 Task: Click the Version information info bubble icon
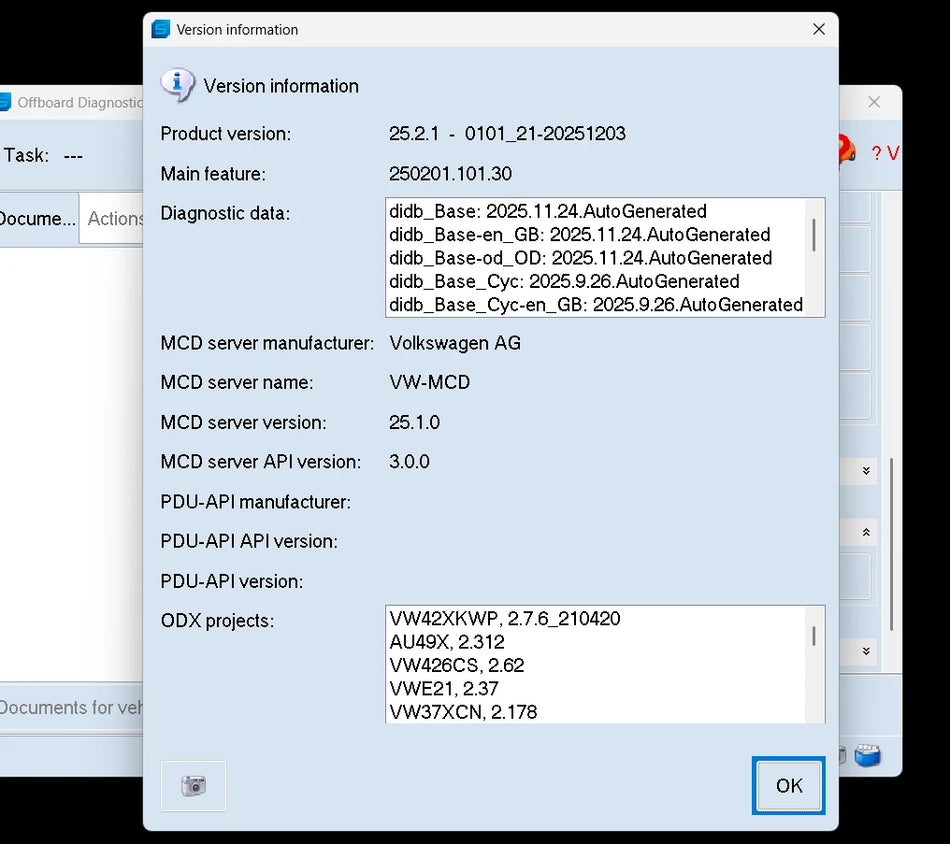[x=177, y=84]
